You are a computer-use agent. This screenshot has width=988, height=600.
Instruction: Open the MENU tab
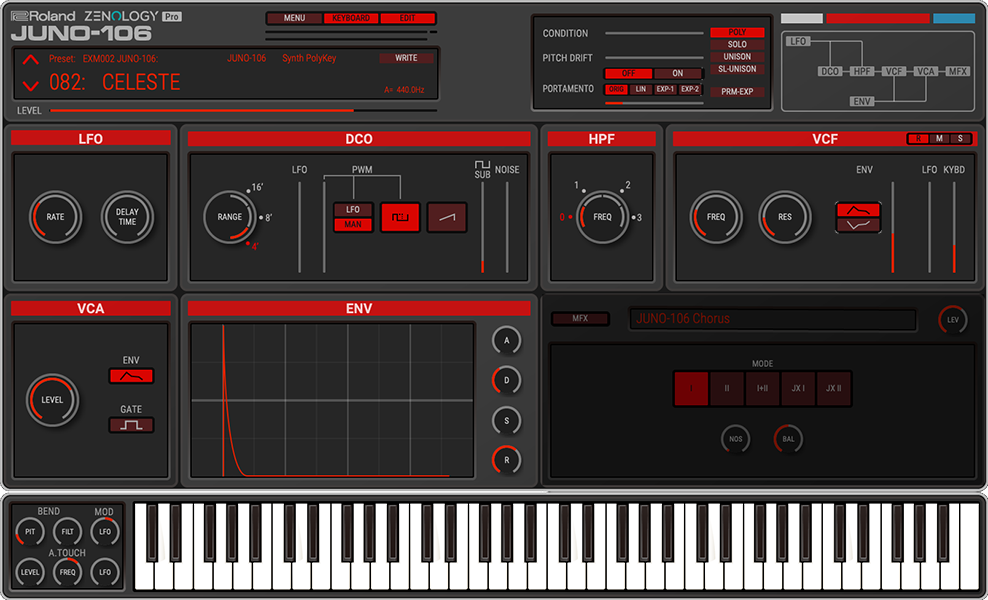coord(294,18)
